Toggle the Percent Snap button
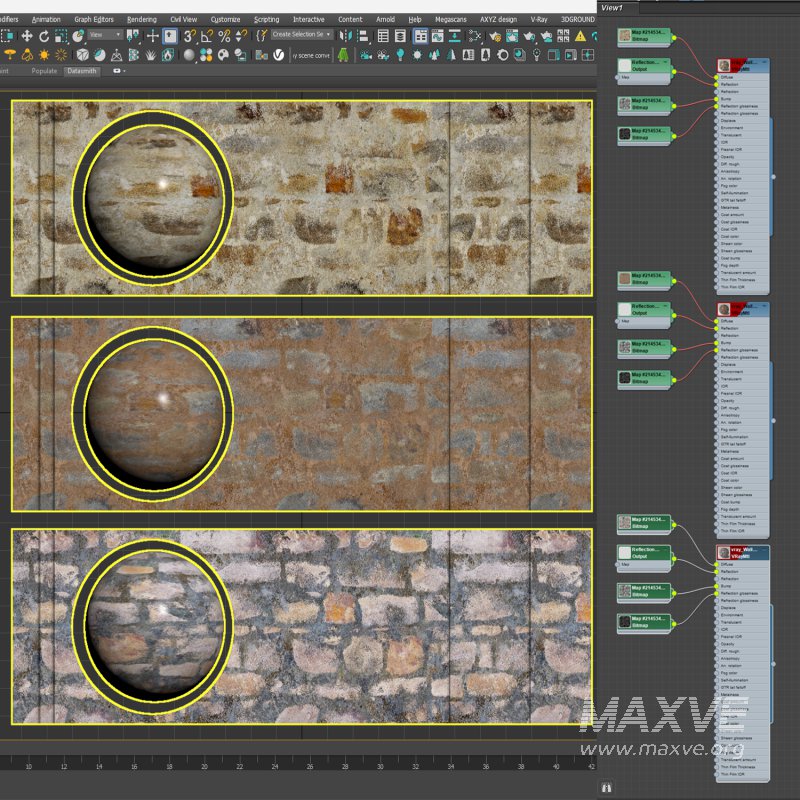The height and width of the screenshot is (800, 800). coord(222,36)
